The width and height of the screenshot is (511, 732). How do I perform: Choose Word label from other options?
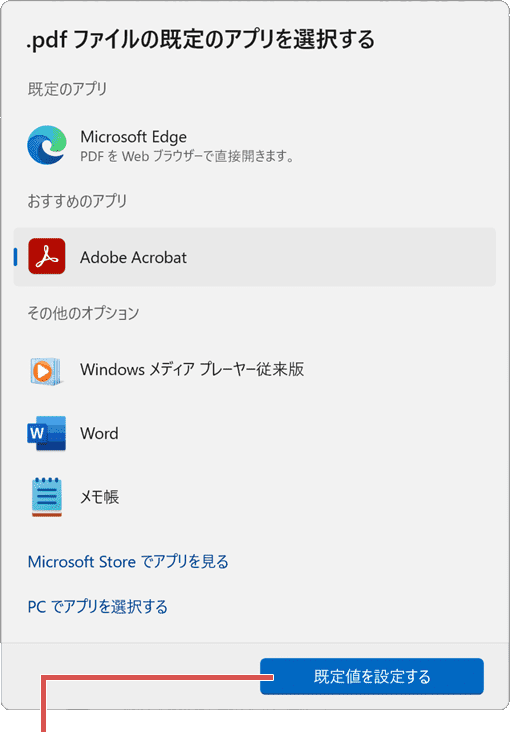coord(99,433)
